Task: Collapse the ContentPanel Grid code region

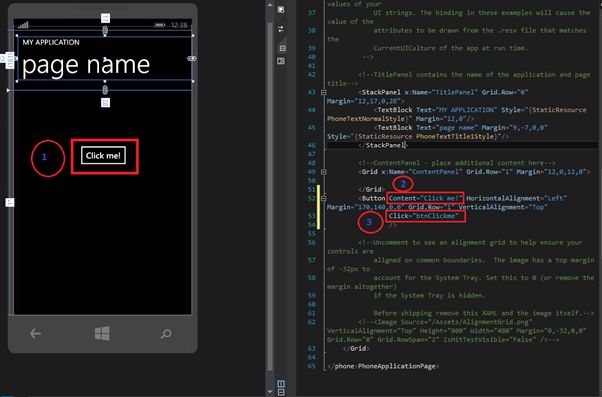Action: (x=324, y=172)
